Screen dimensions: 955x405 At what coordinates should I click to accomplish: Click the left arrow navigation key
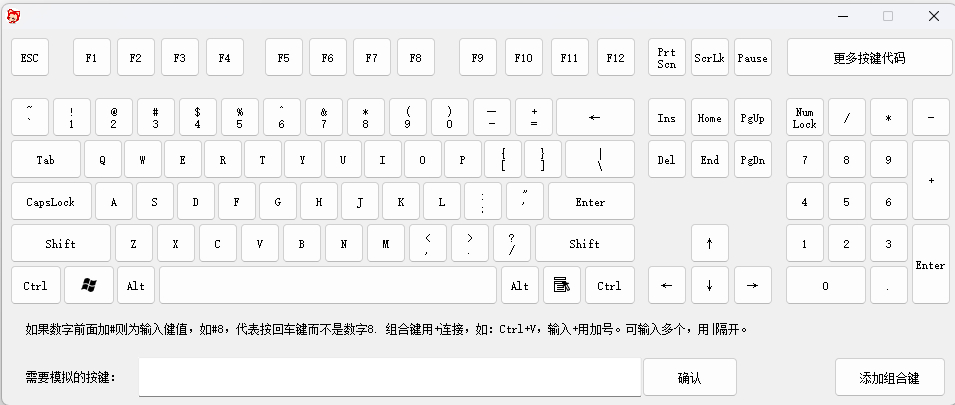(667, 285)
